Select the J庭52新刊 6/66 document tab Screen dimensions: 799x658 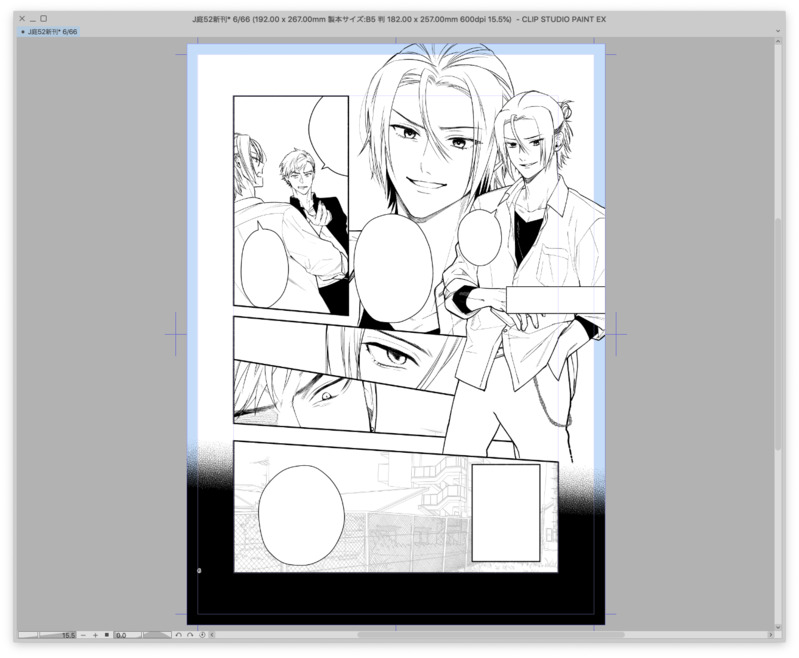[x=49, y=32]
